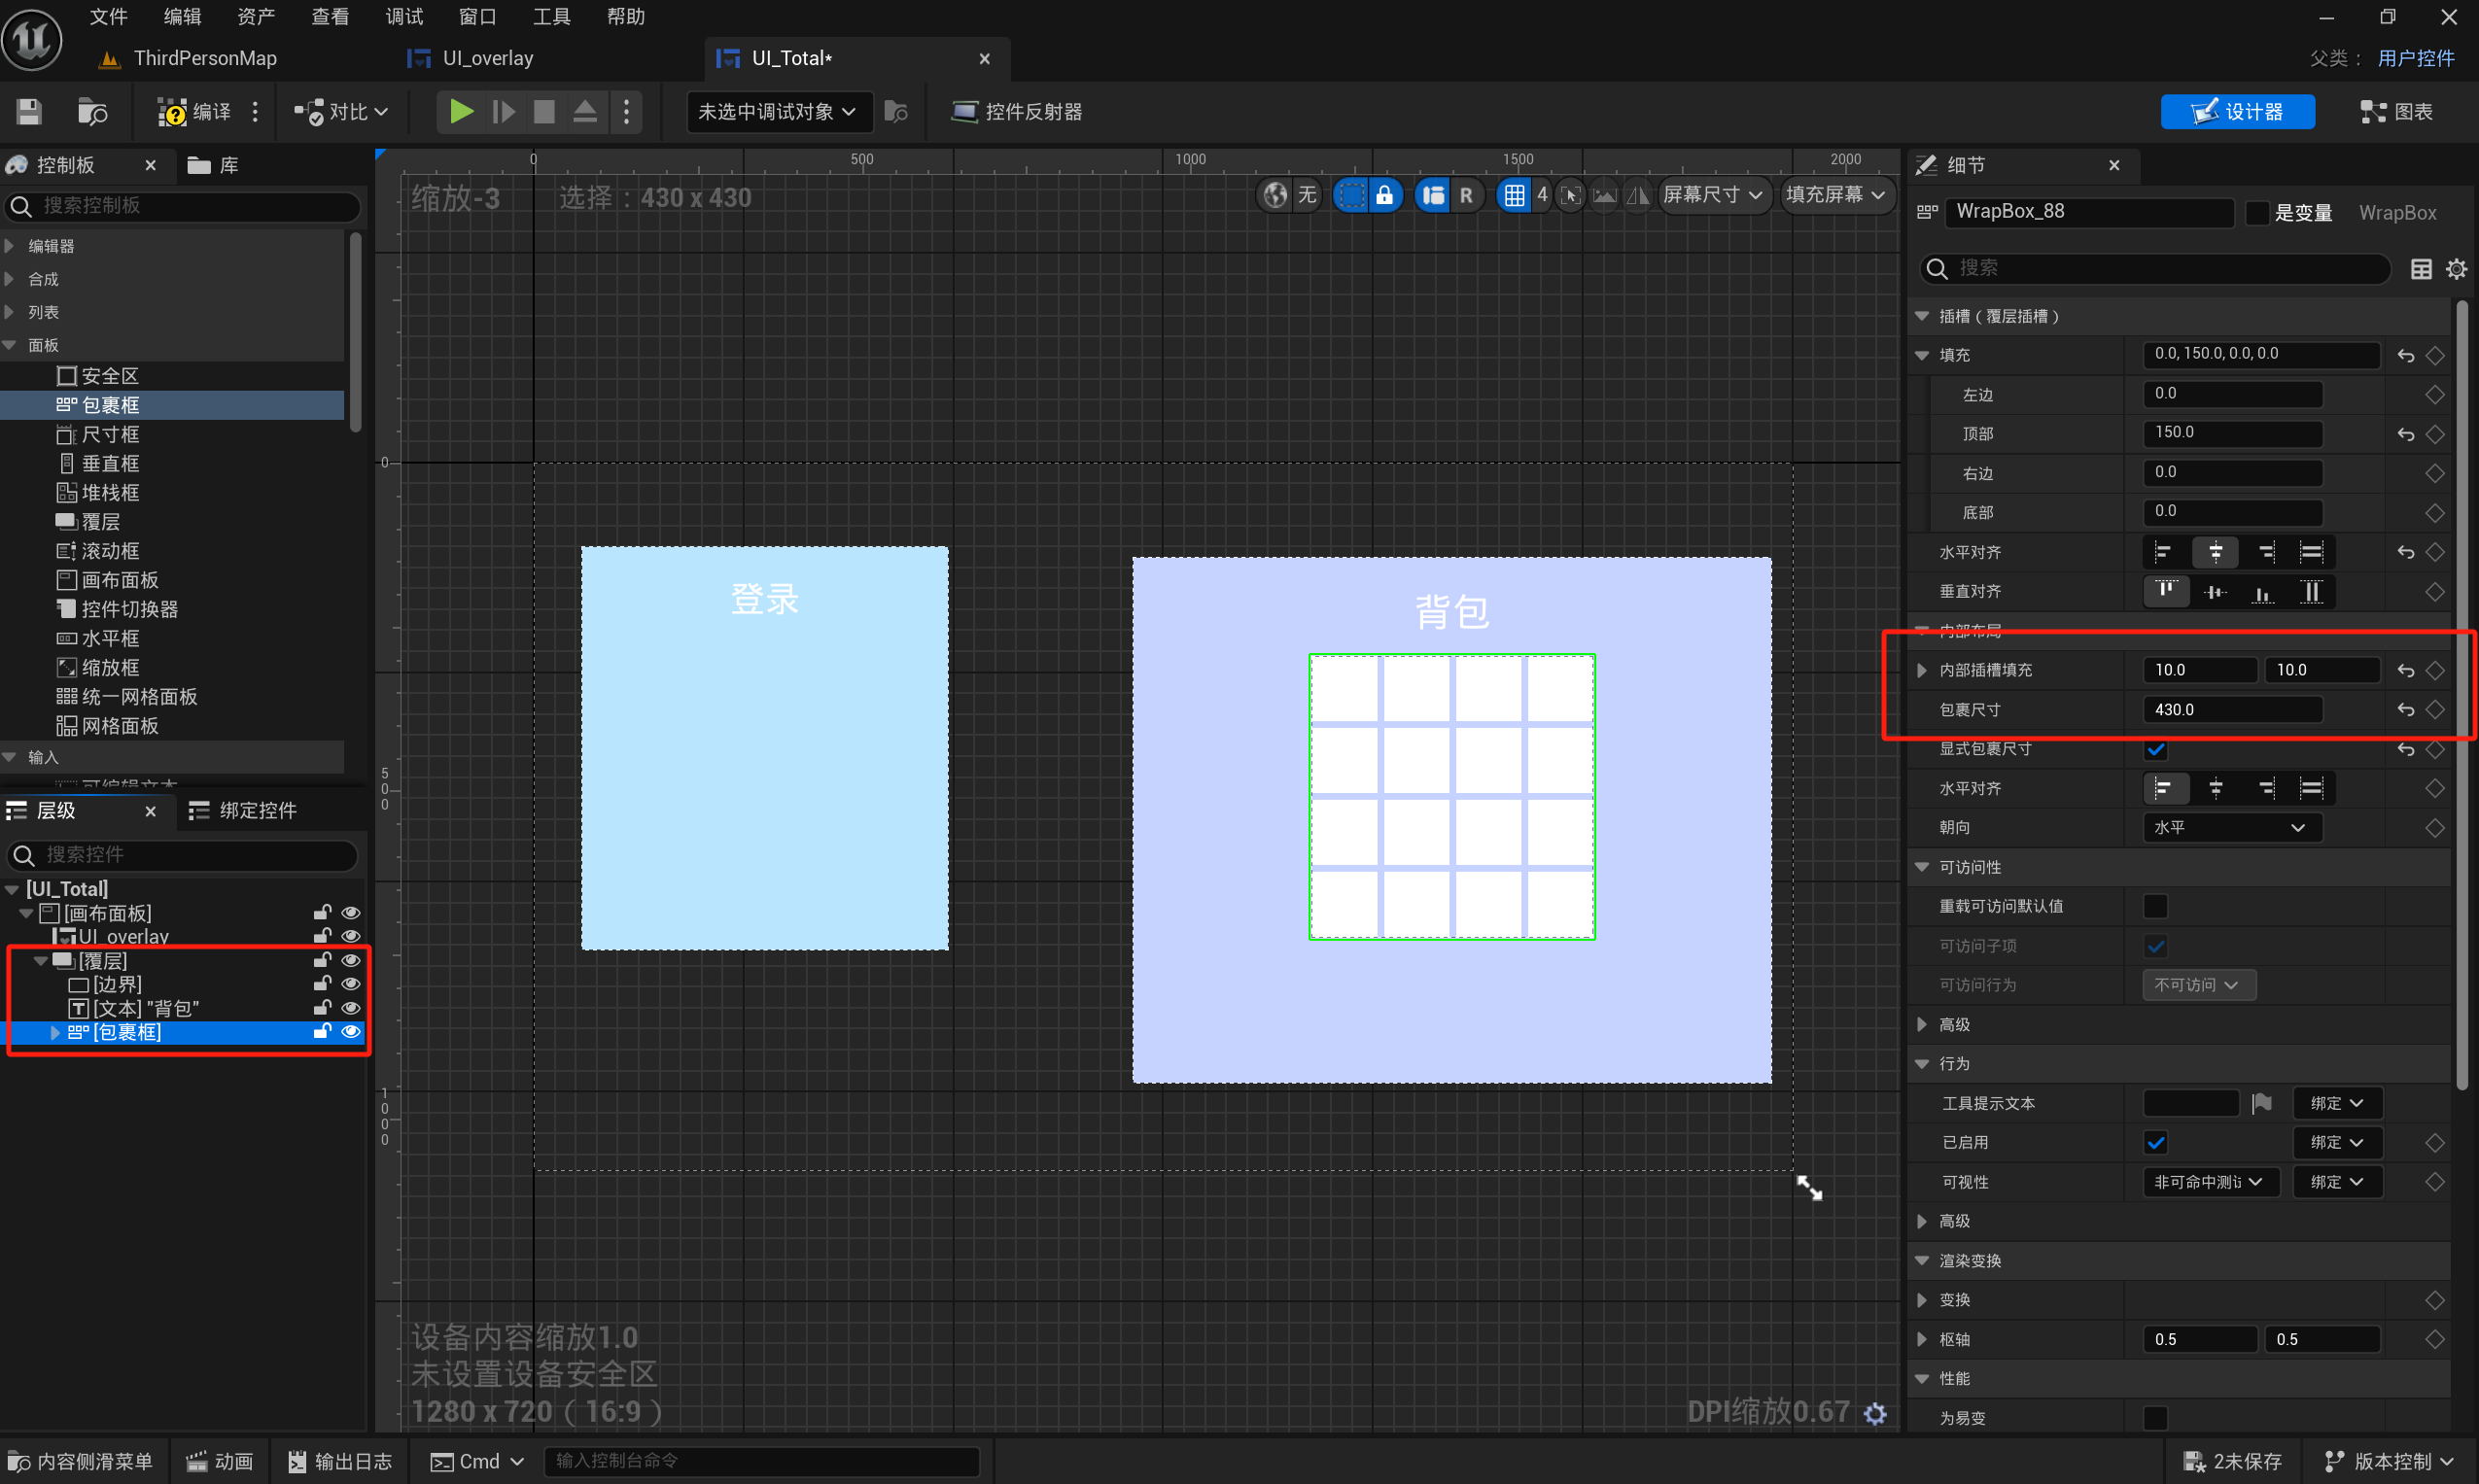Image resolution: width=2479 pixels, height=1484 pixels.
Task: Hide the 文本 背包 widget with its eye icon
Action: coord(351,1007)
